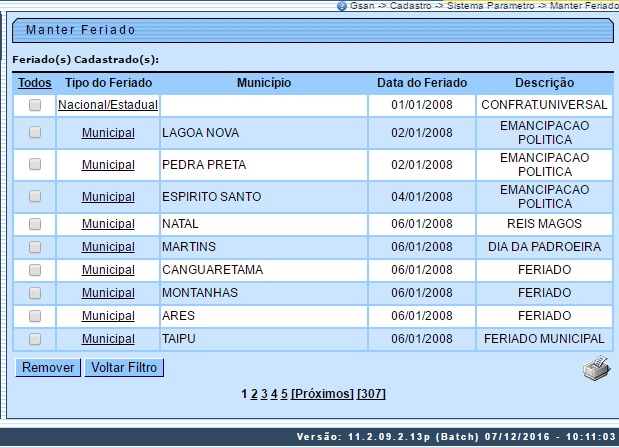Click the FERIADO MUNICIPAL description

point(544,339)
